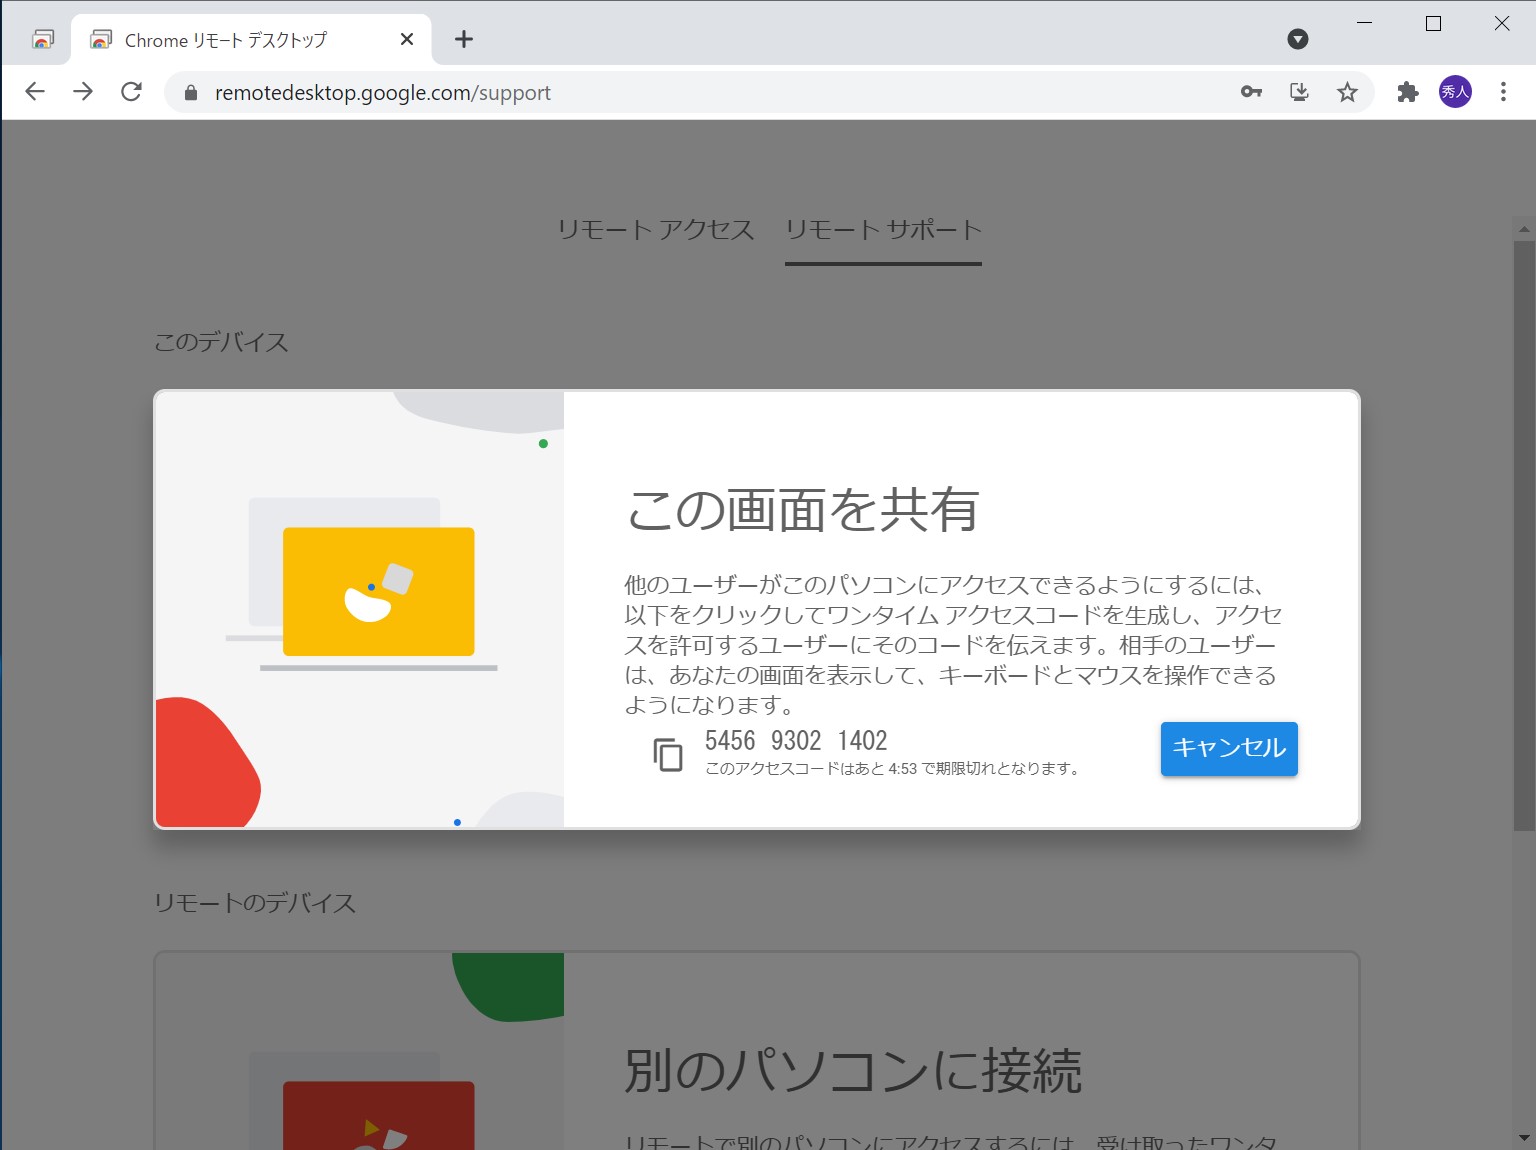Viewport: 1536px width, 1150px height.
Task: Open the search tabs arrow menu
Action: tap(1298, 39)
